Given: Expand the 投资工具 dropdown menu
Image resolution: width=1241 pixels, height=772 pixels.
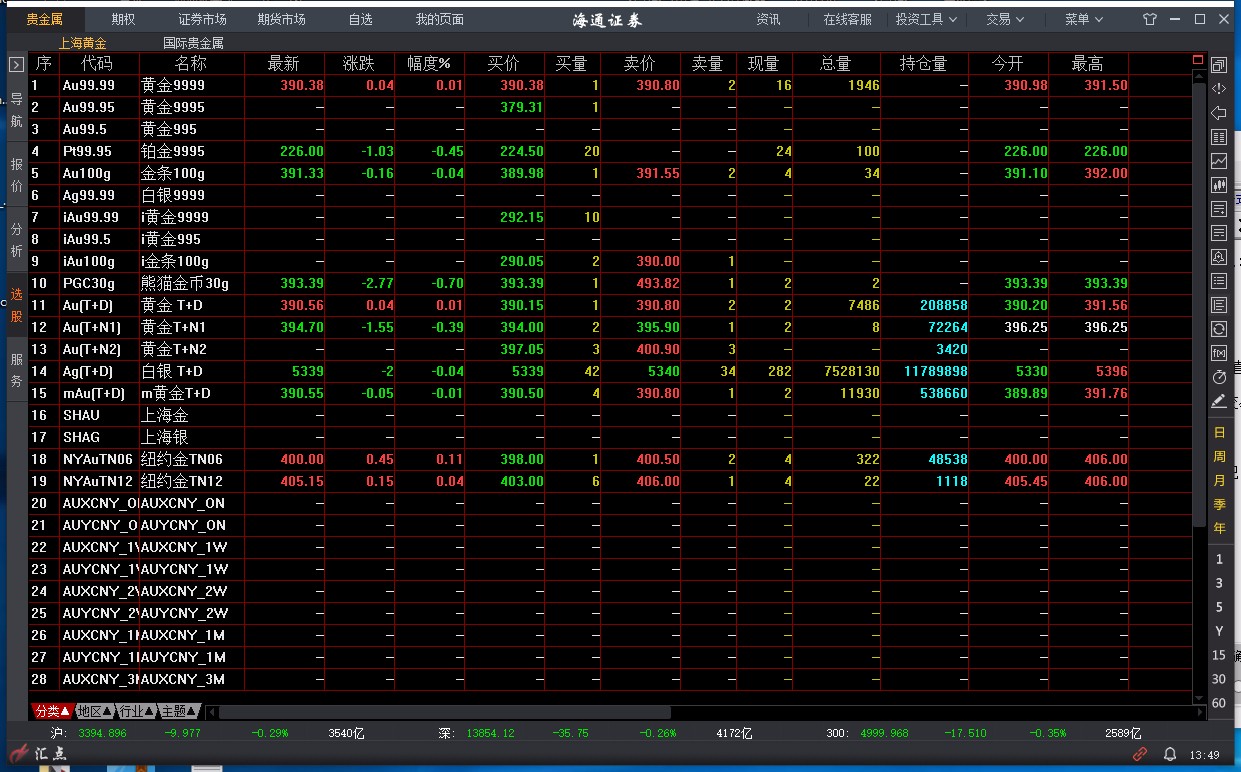Looking at the screenshot, I should tap(926, 19).
